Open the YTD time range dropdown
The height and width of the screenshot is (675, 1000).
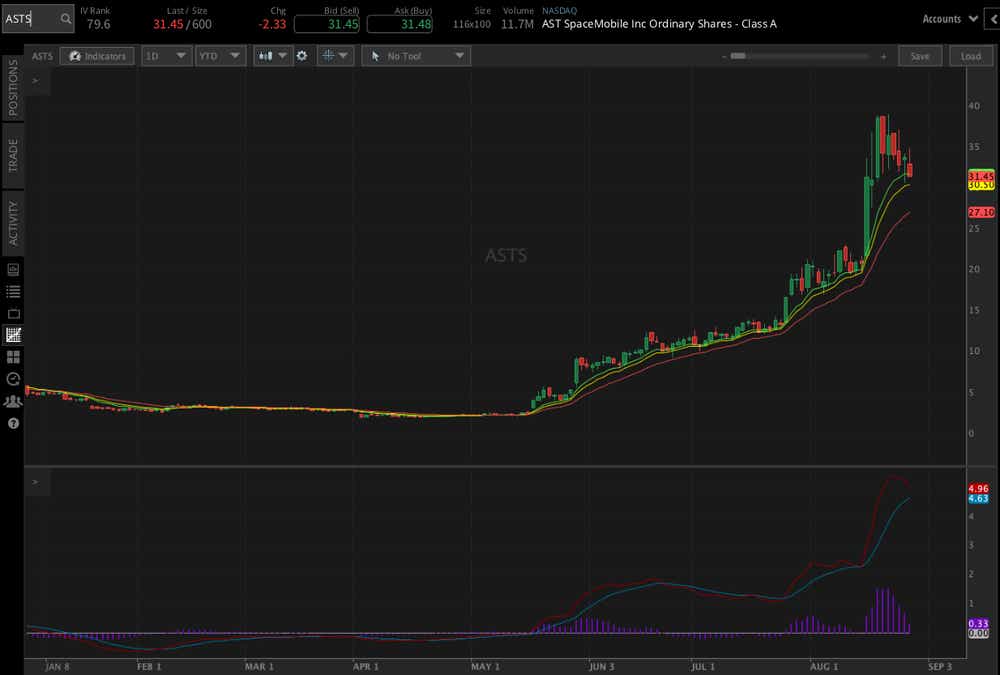(220, 56)
